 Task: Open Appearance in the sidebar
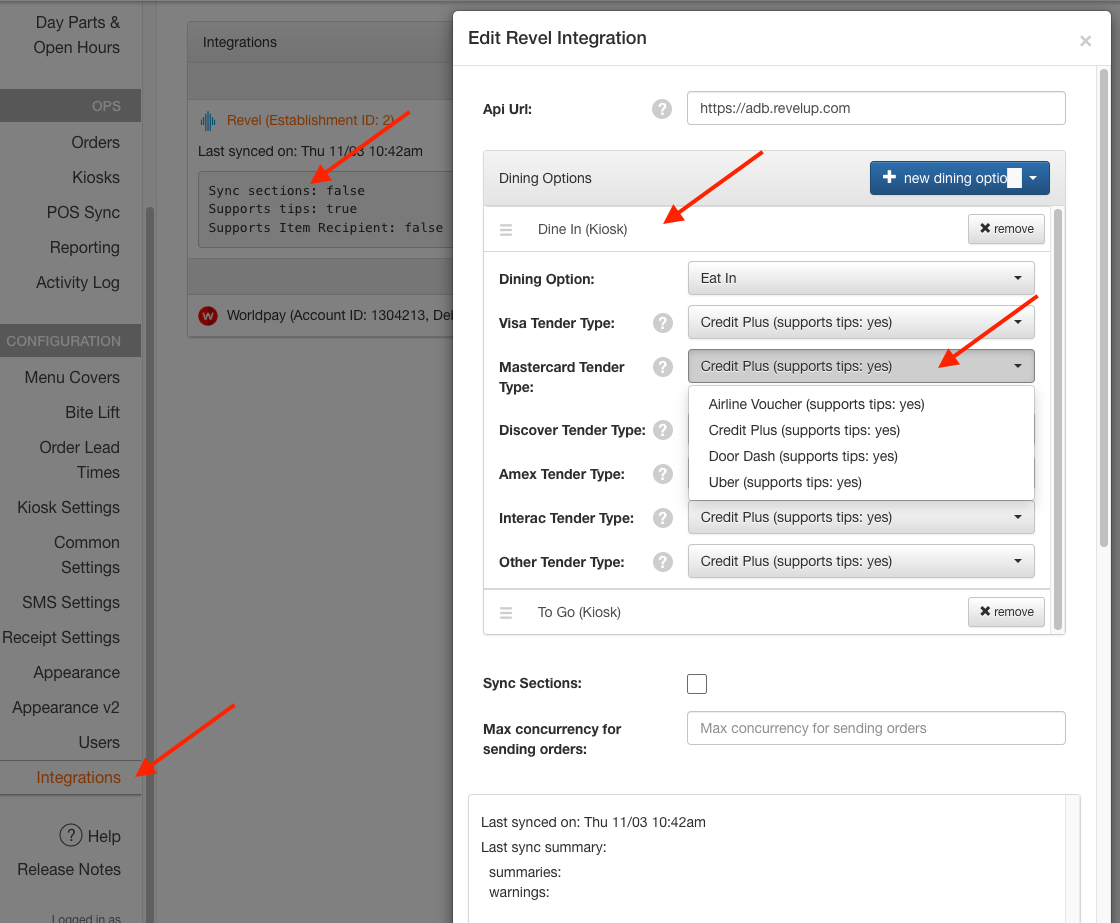[x=76, y=672]
